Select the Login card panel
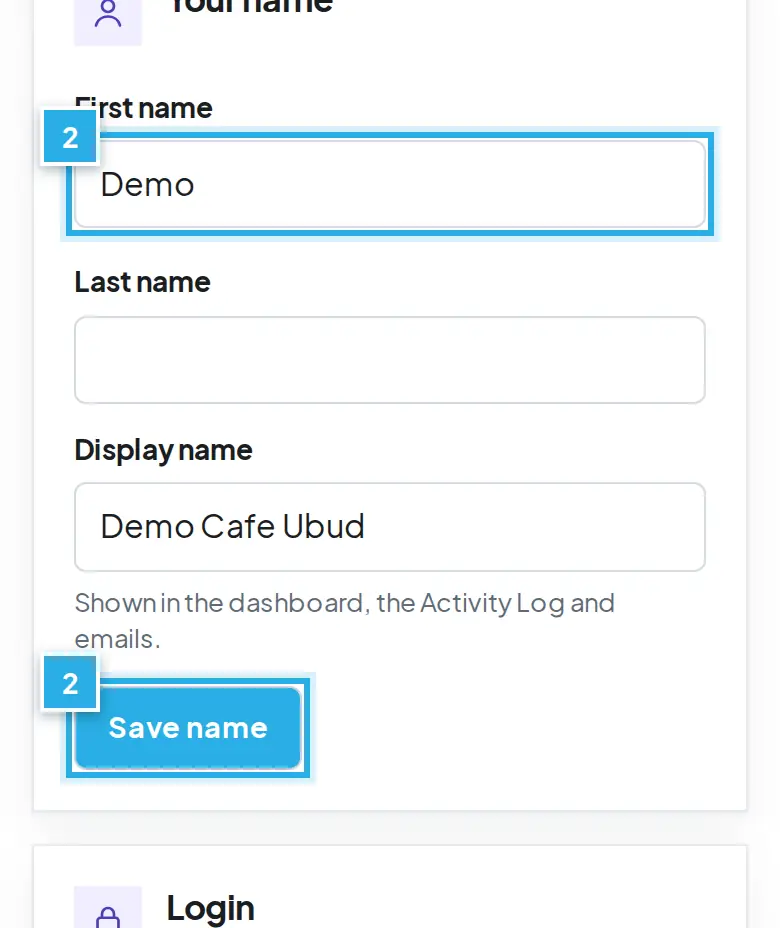 [390, 887]
